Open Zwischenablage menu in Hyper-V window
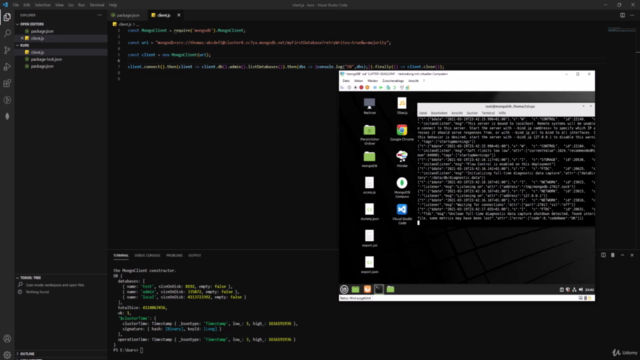 click(x=393, y=81)
